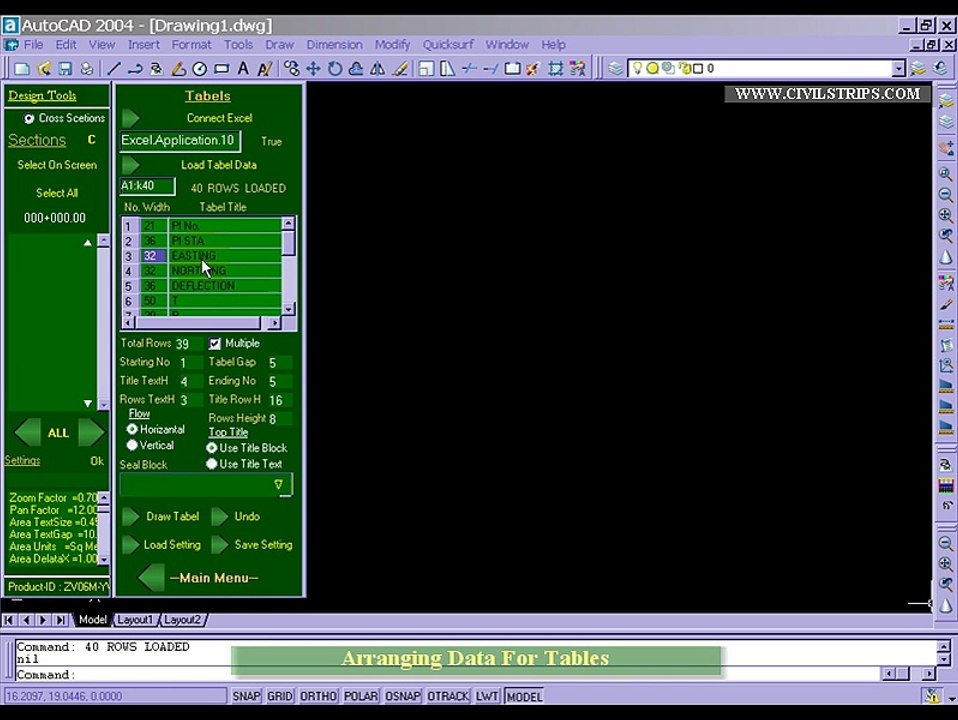Viewport: 958px width, 720px height.
Task: Select the Line drawing tool
Action: tap(114, 68)
